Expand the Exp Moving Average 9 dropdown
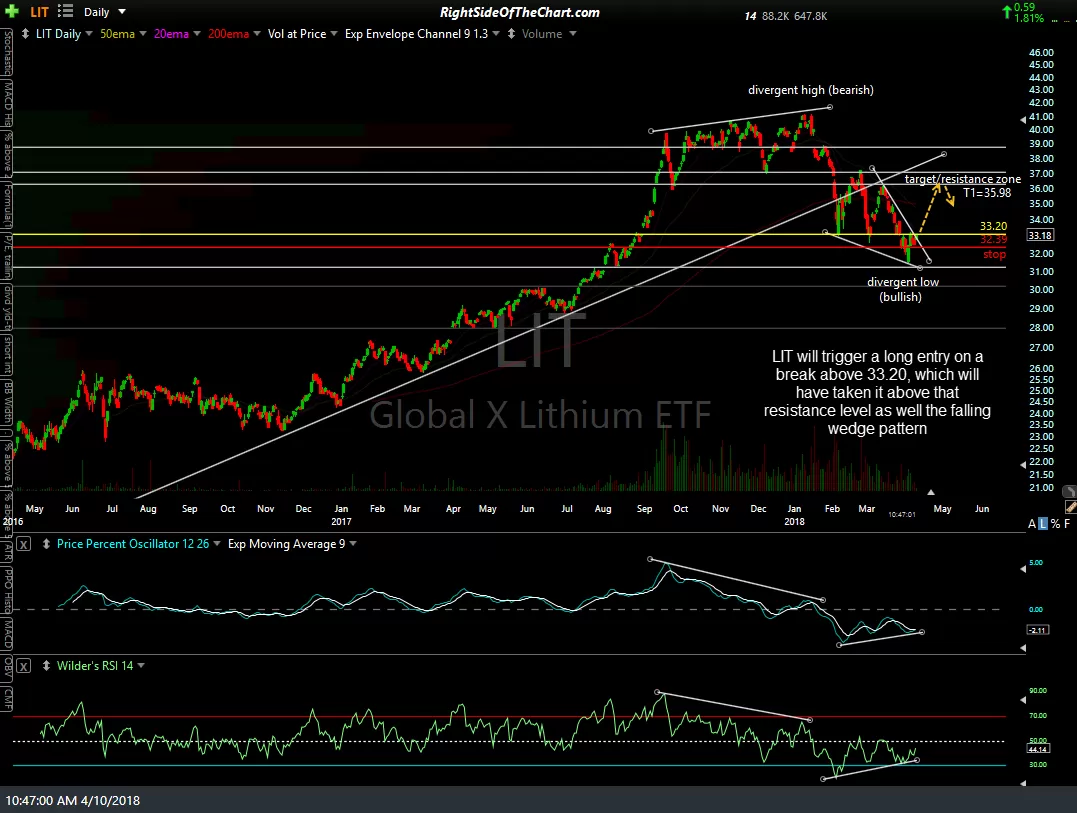The image size is (1077, 813). pyautogui.click(x=353, y=544)
